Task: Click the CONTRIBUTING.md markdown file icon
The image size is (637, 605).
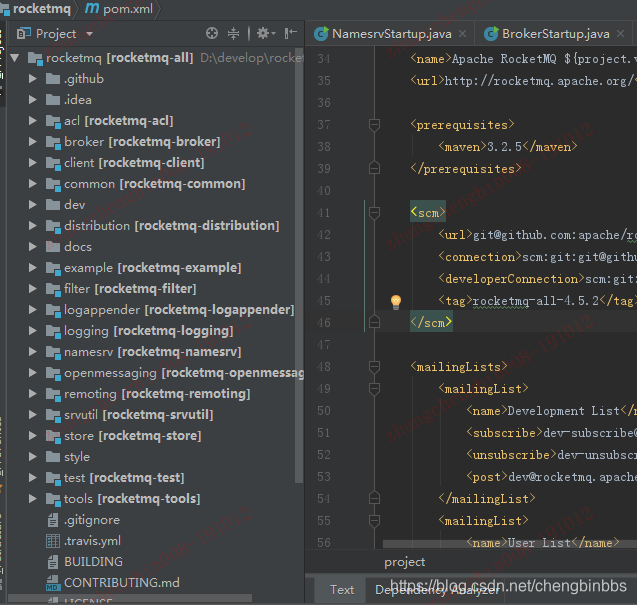Action: click(53, 583)
